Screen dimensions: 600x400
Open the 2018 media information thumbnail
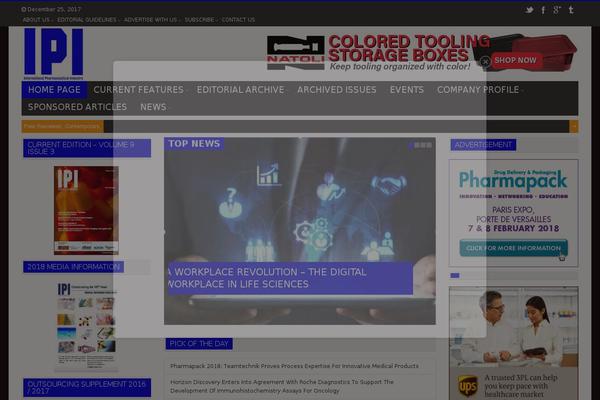coord(86,327)
